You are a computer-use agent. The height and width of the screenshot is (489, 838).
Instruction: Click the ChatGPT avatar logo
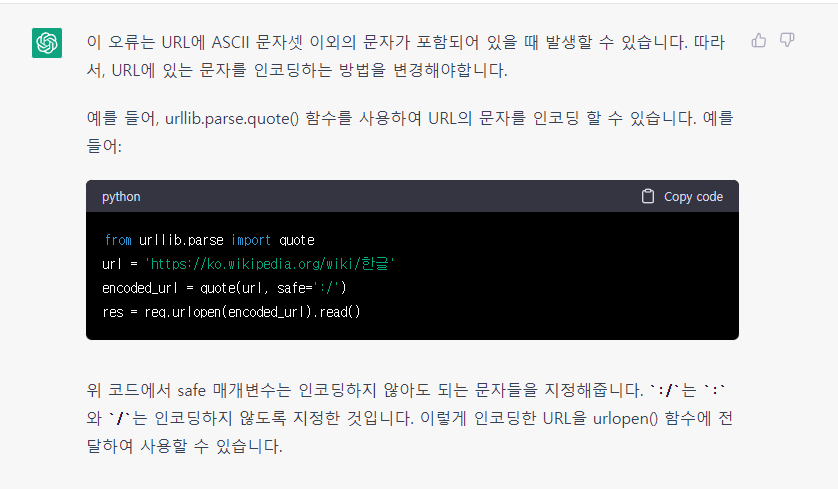click(x=47, y=43)
